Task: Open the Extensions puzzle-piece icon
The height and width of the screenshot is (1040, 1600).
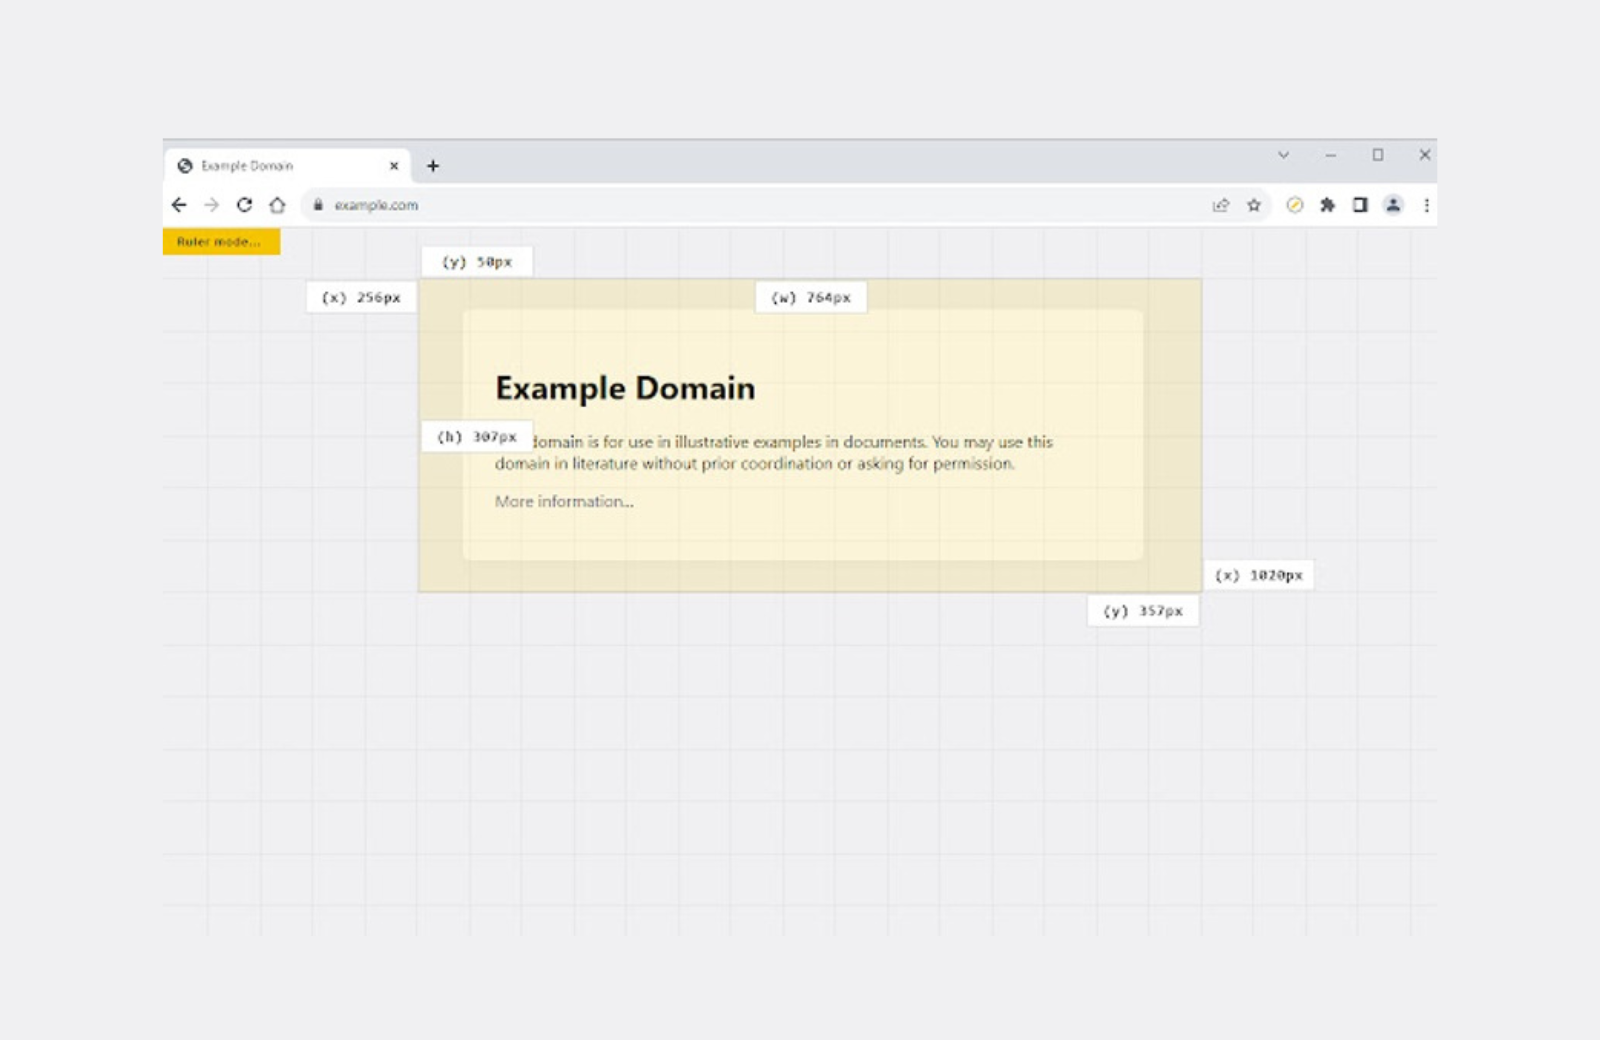Action: click(x=1327, y=205)
